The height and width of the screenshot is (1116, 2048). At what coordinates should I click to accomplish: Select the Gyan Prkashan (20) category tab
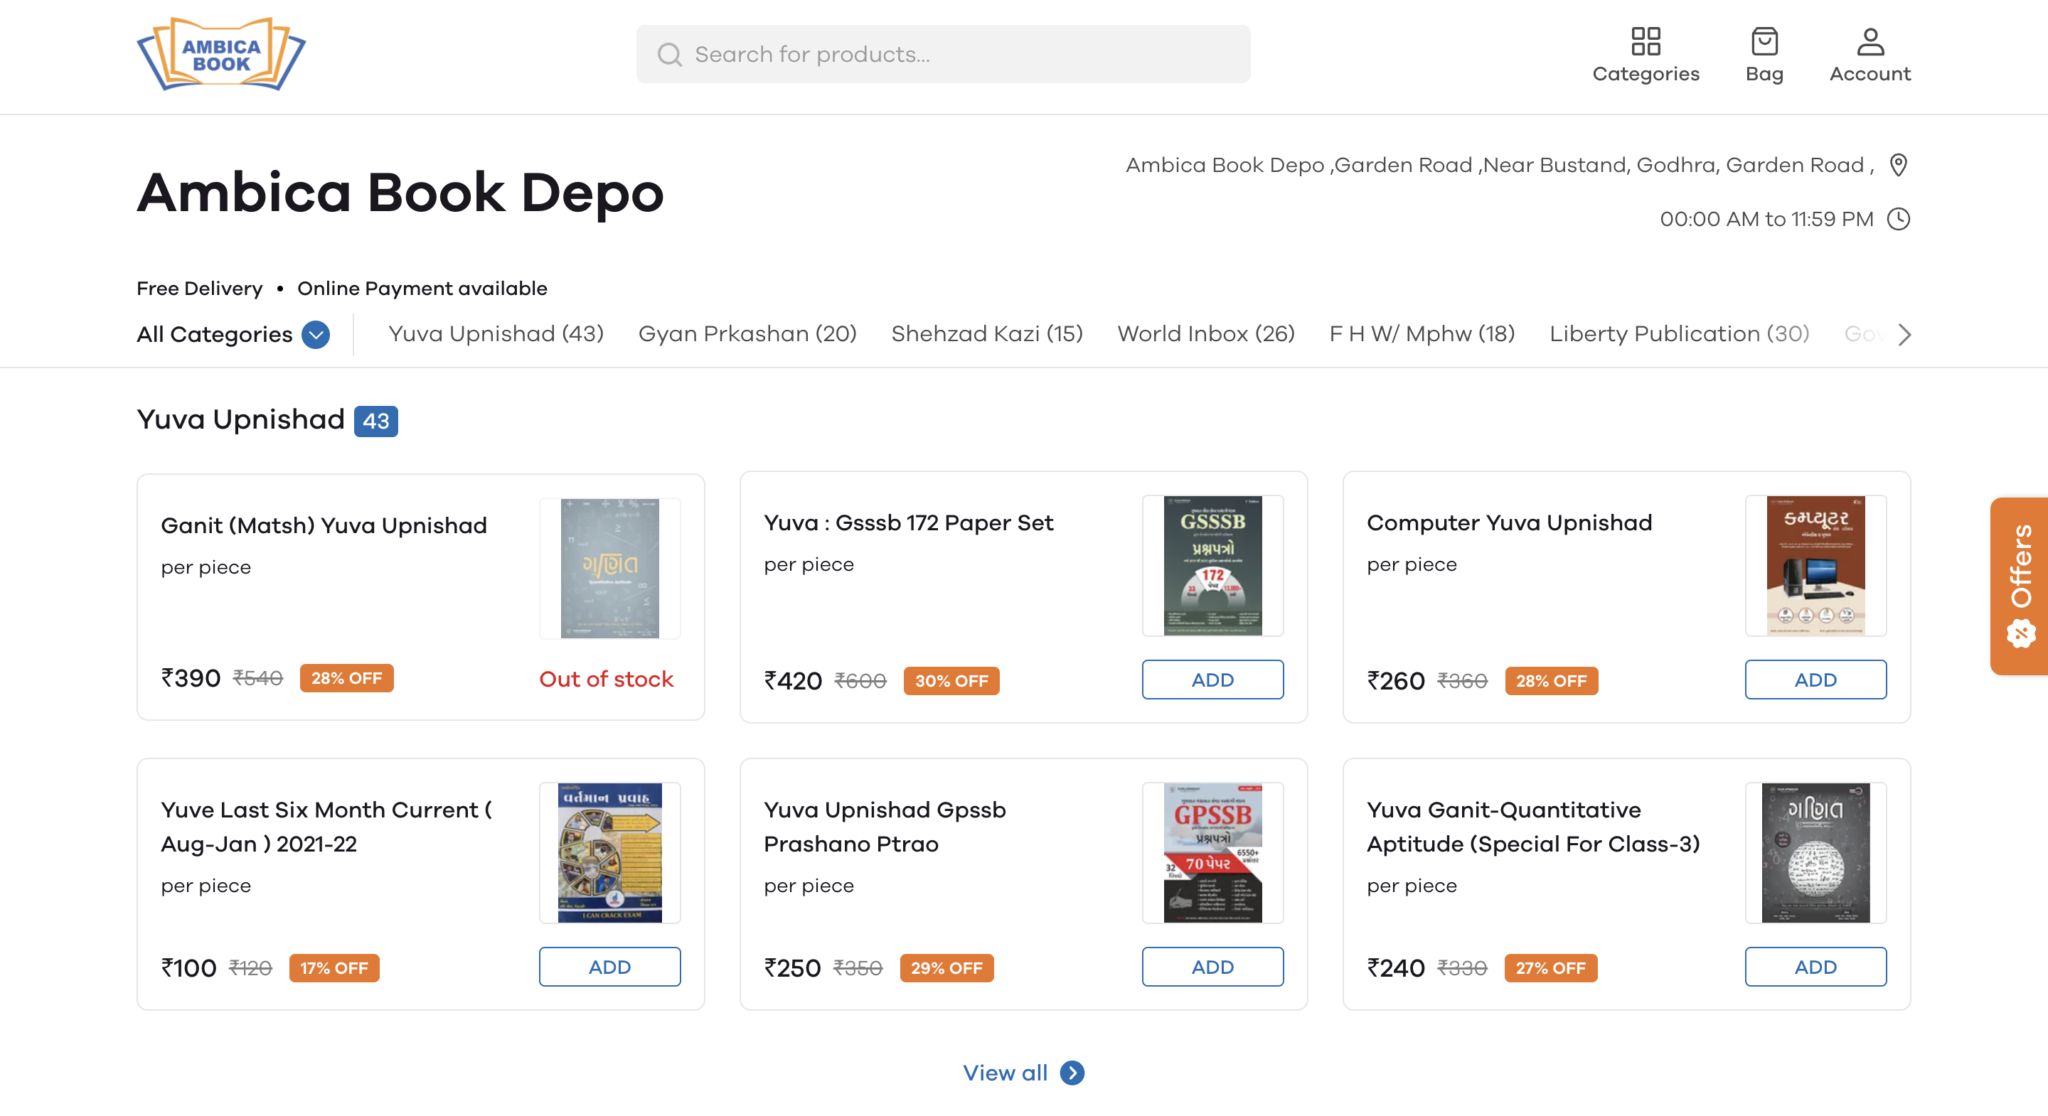(x=747, y=334)
